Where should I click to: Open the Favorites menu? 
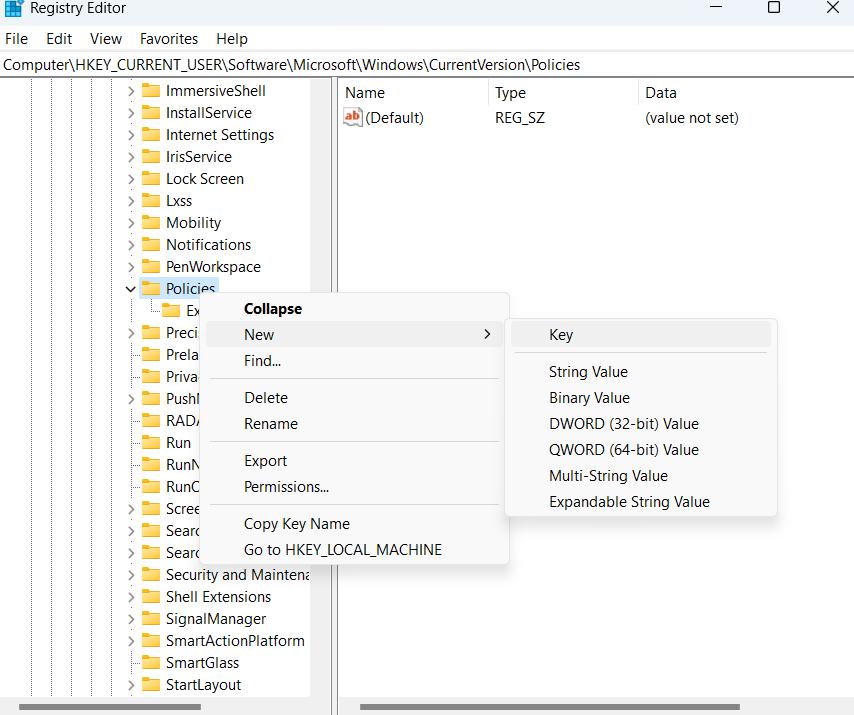(x=168, y=38)
